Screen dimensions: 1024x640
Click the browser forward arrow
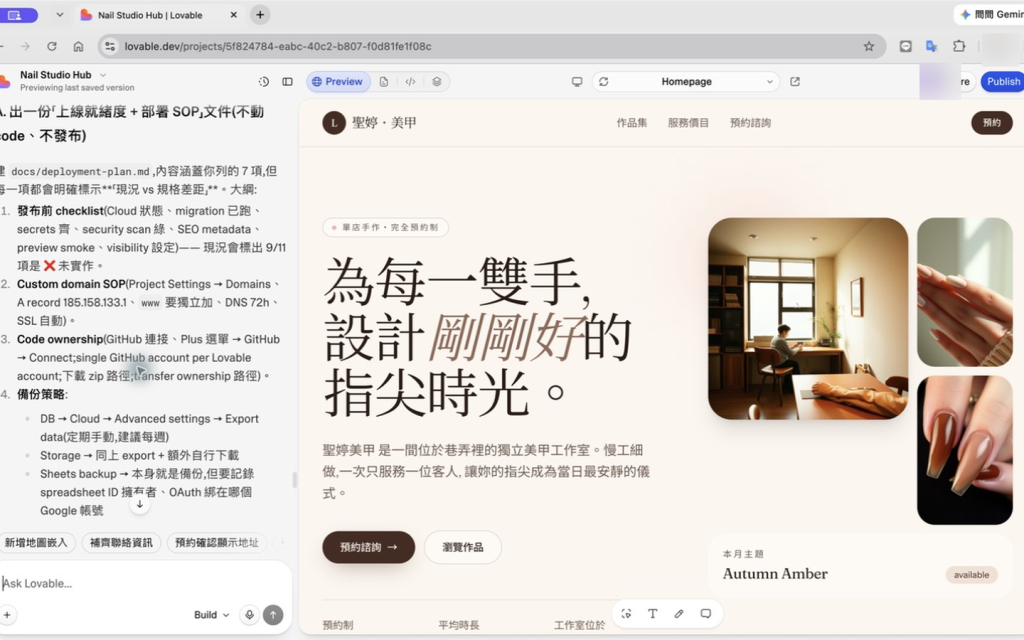coord(25,46)
